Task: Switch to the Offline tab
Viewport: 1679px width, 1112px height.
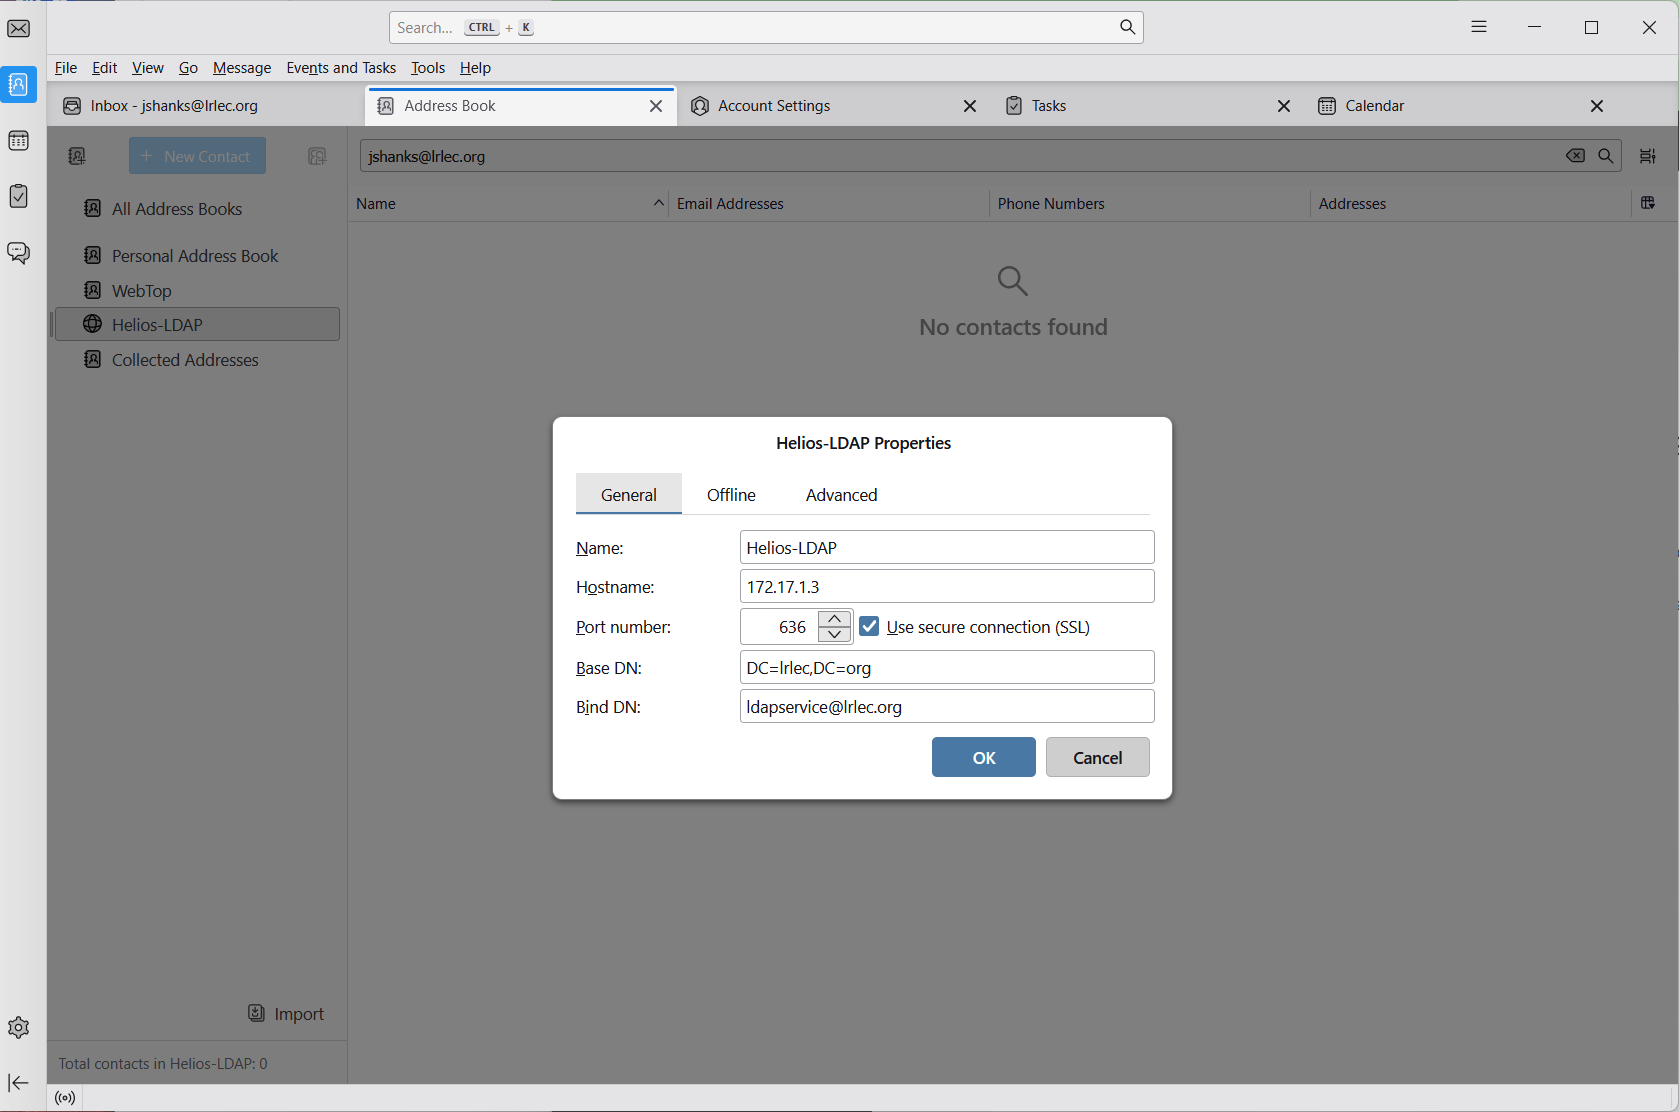Action: (x=731, y=495)
